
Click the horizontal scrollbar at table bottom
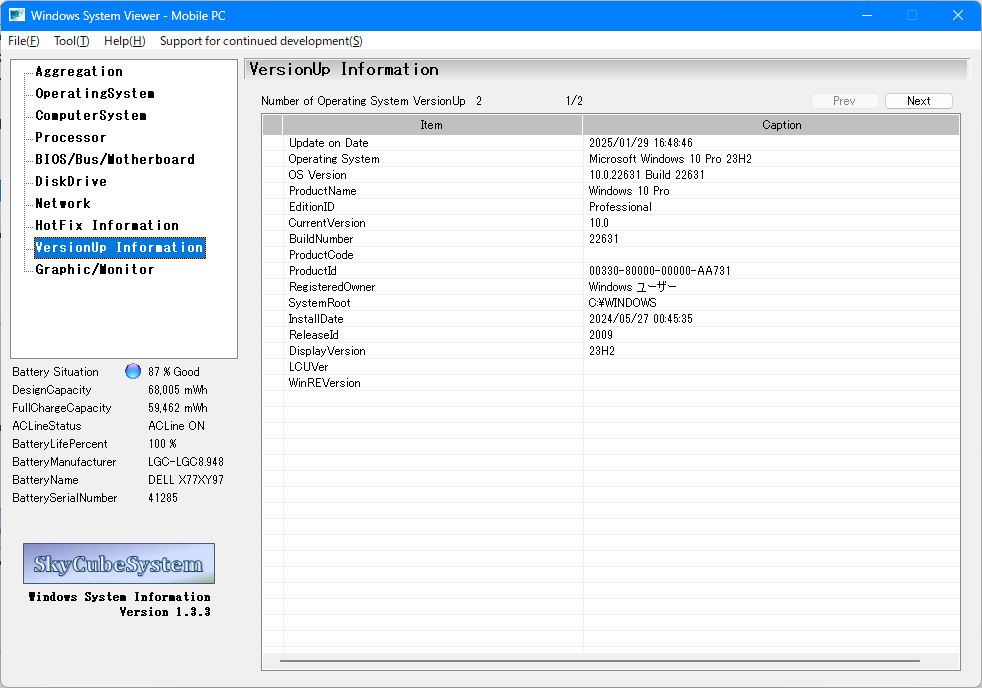coord(600,661)
